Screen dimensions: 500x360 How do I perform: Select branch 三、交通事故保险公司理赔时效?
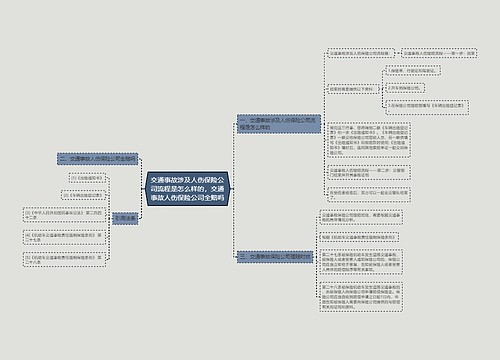275,257
